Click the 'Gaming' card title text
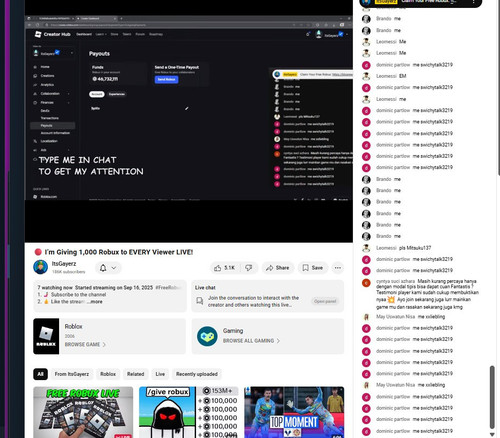Viewport: 500px width, 438px height. point(233,331)
